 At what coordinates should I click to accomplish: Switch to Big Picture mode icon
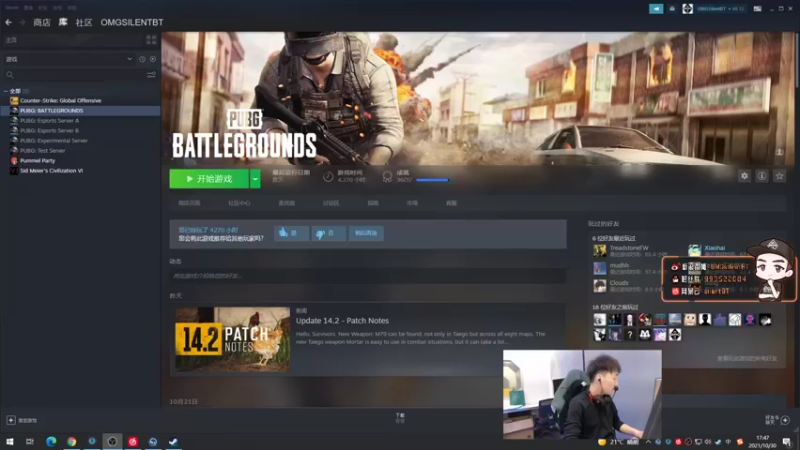(758, 9)
